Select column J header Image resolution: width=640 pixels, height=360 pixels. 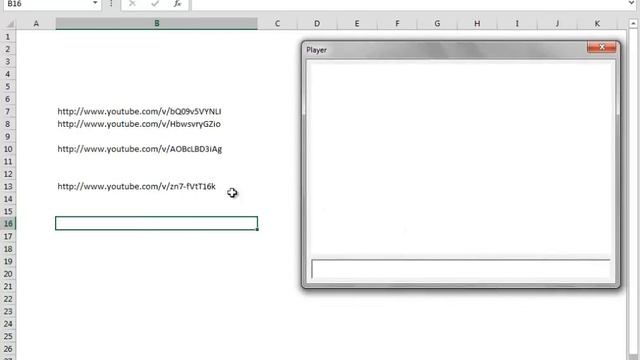[557, 24]
